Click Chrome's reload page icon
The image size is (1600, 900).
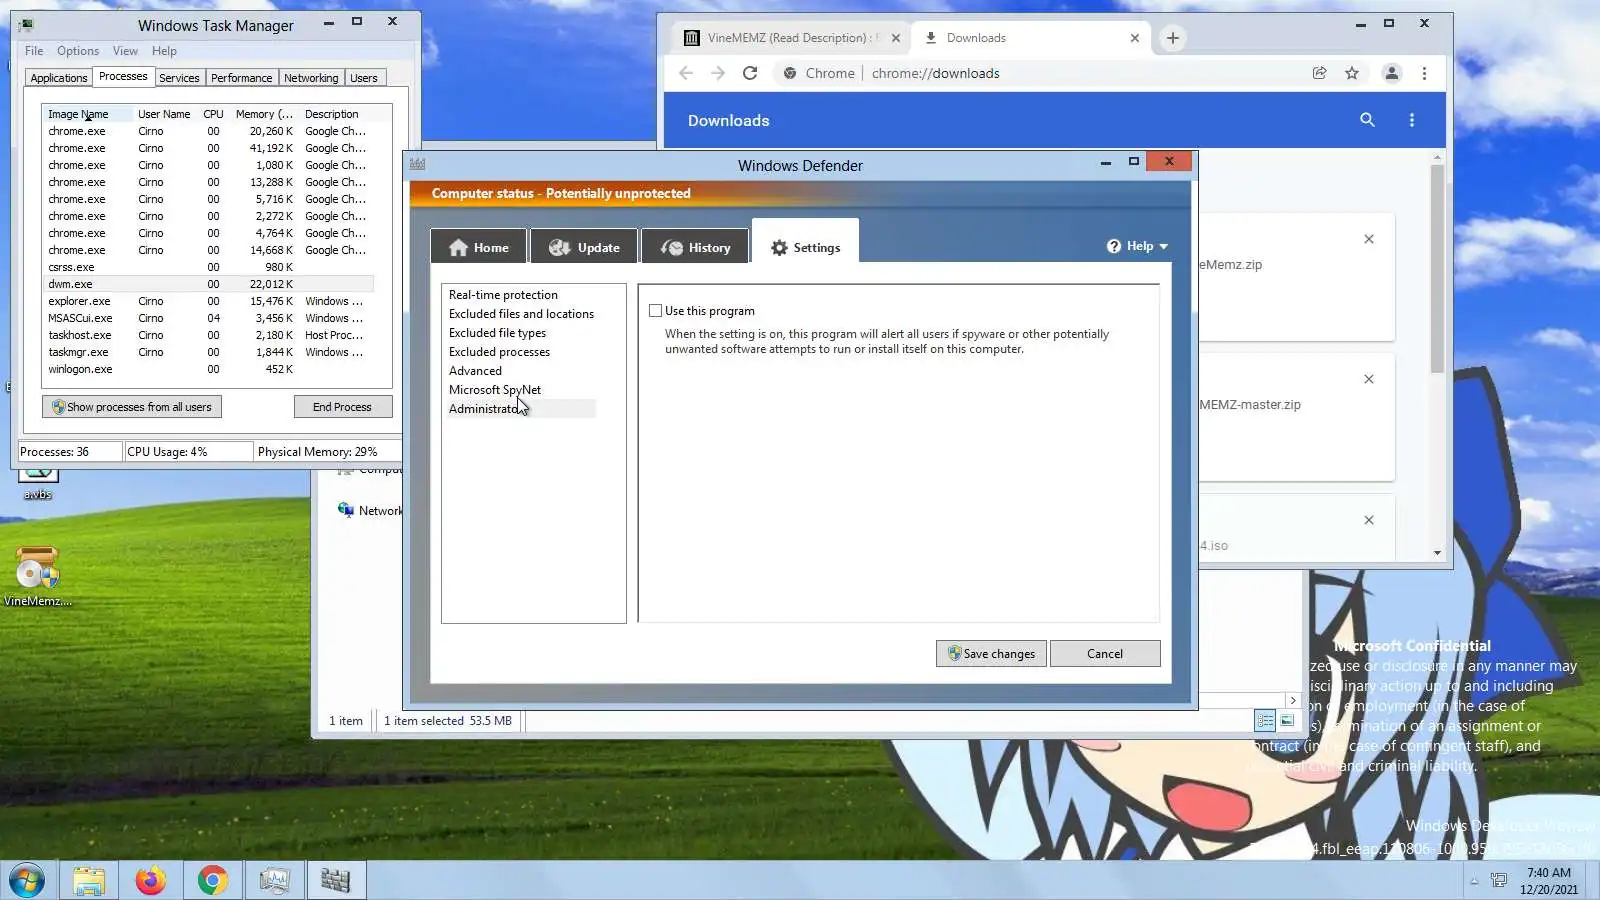click(750, 73)
